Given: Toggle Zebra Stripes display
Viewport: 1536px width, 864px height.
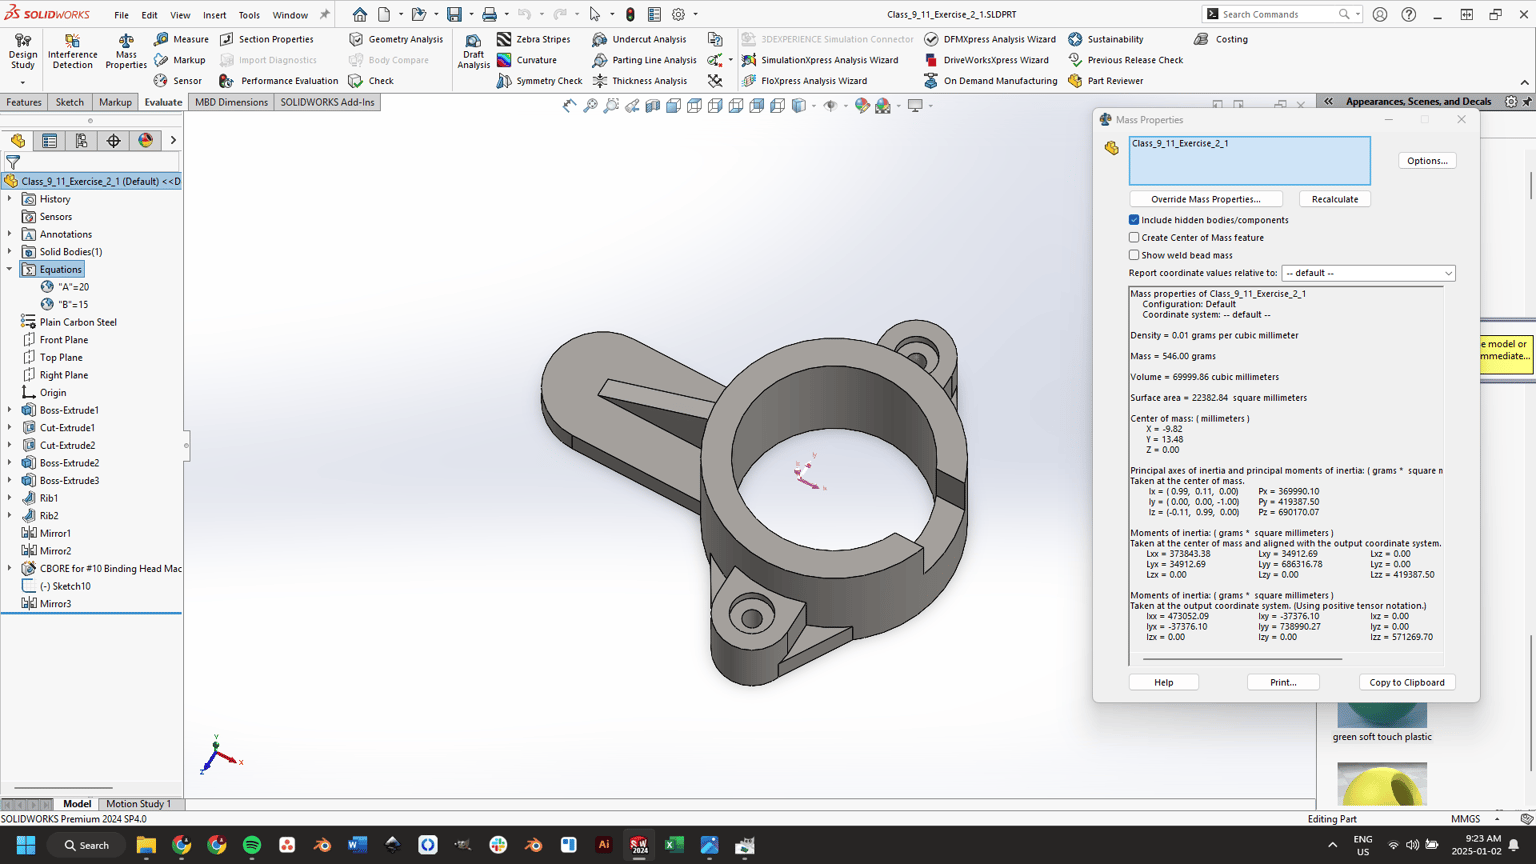Looking at the screenshot, I should click(x=533, y=39).
